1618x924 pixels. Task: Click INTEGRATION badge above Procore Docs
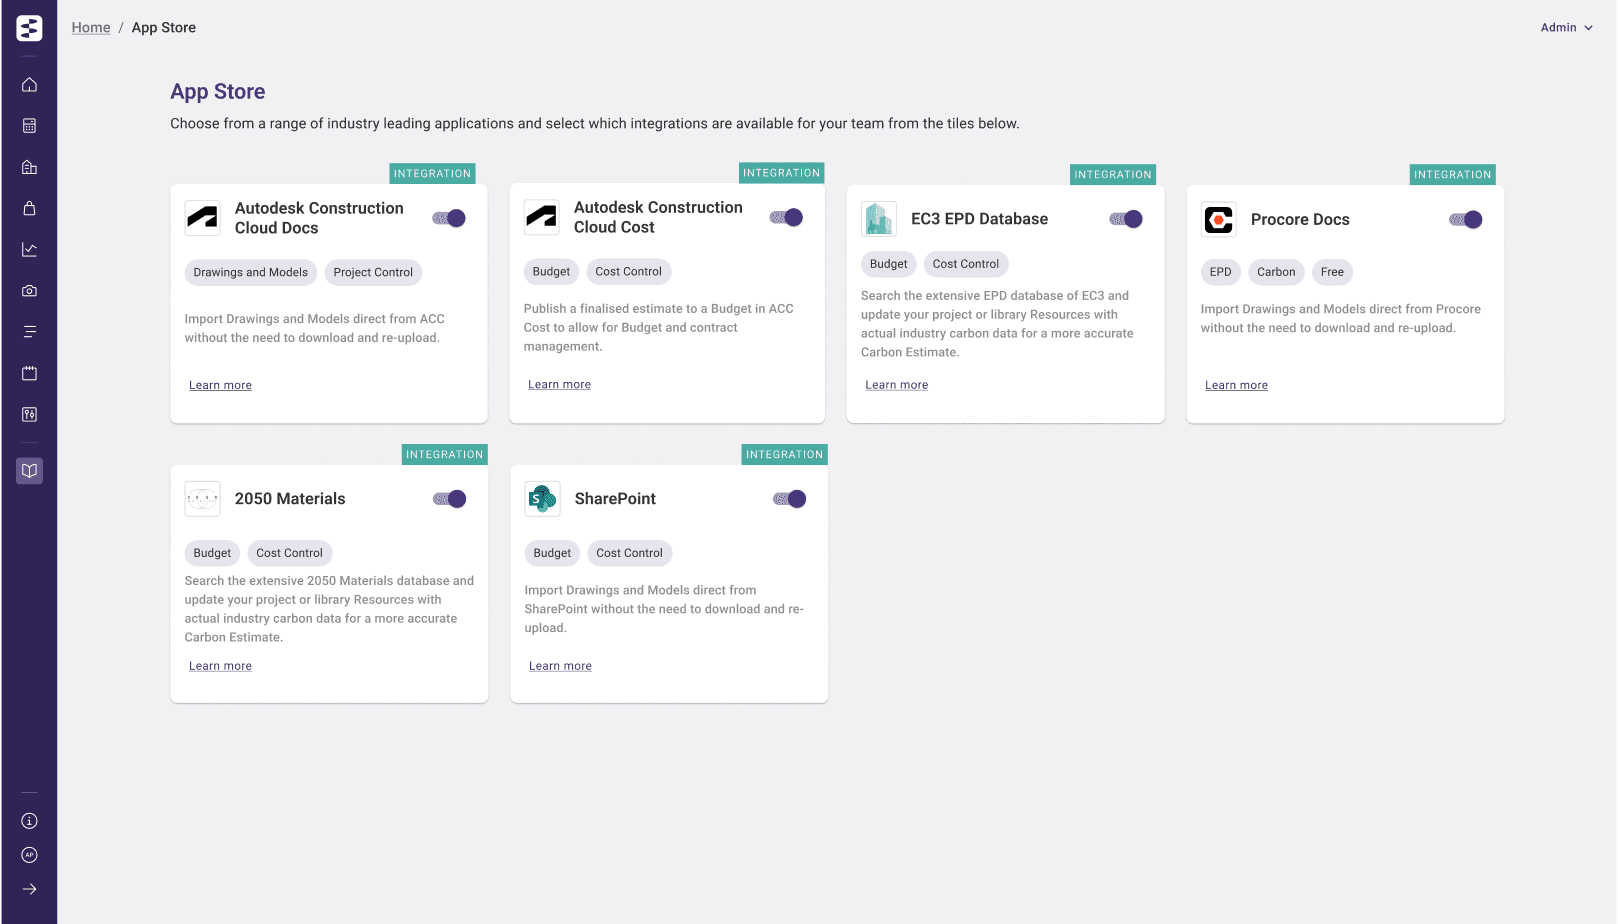point(1453,175)
